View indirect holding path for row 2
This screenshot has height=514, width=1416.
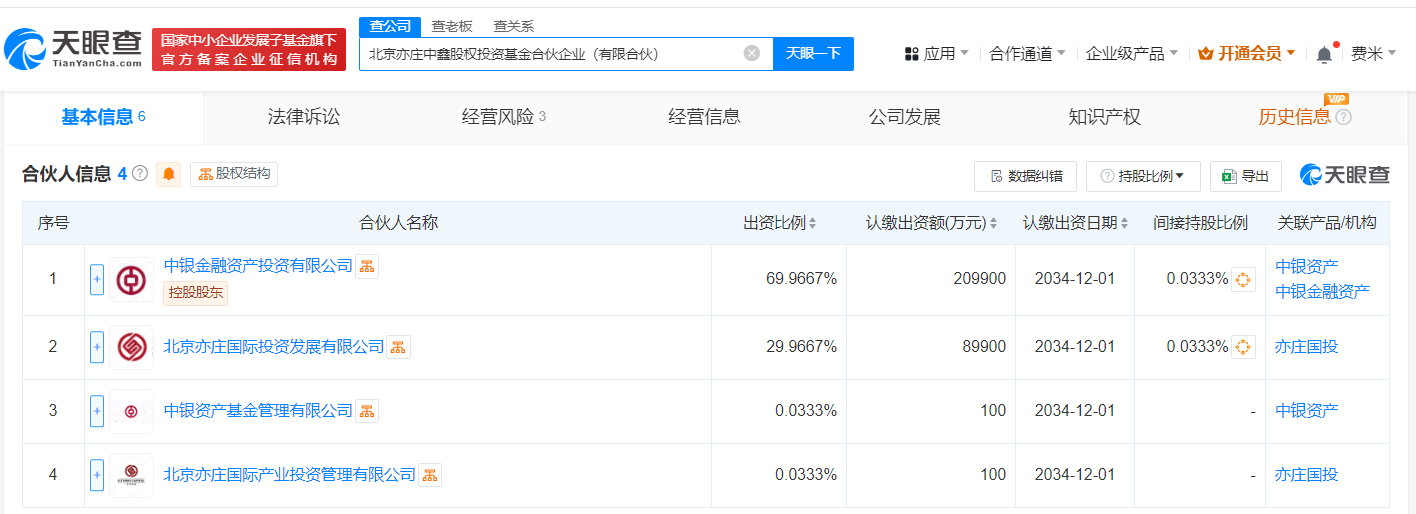pyautogui.click(x=1243, y=347)
